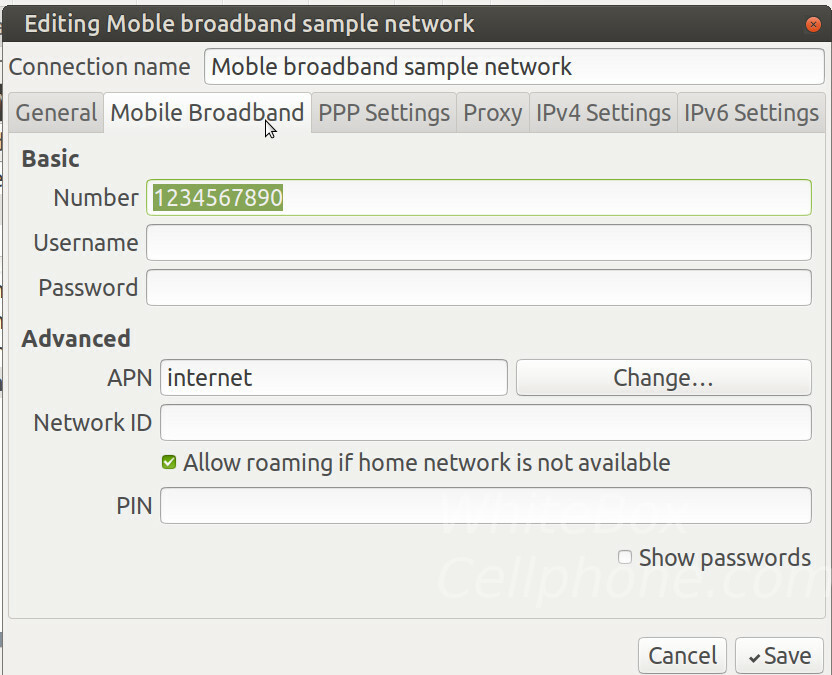
Task: Close the editing dialog with red button
Action: 813,24
